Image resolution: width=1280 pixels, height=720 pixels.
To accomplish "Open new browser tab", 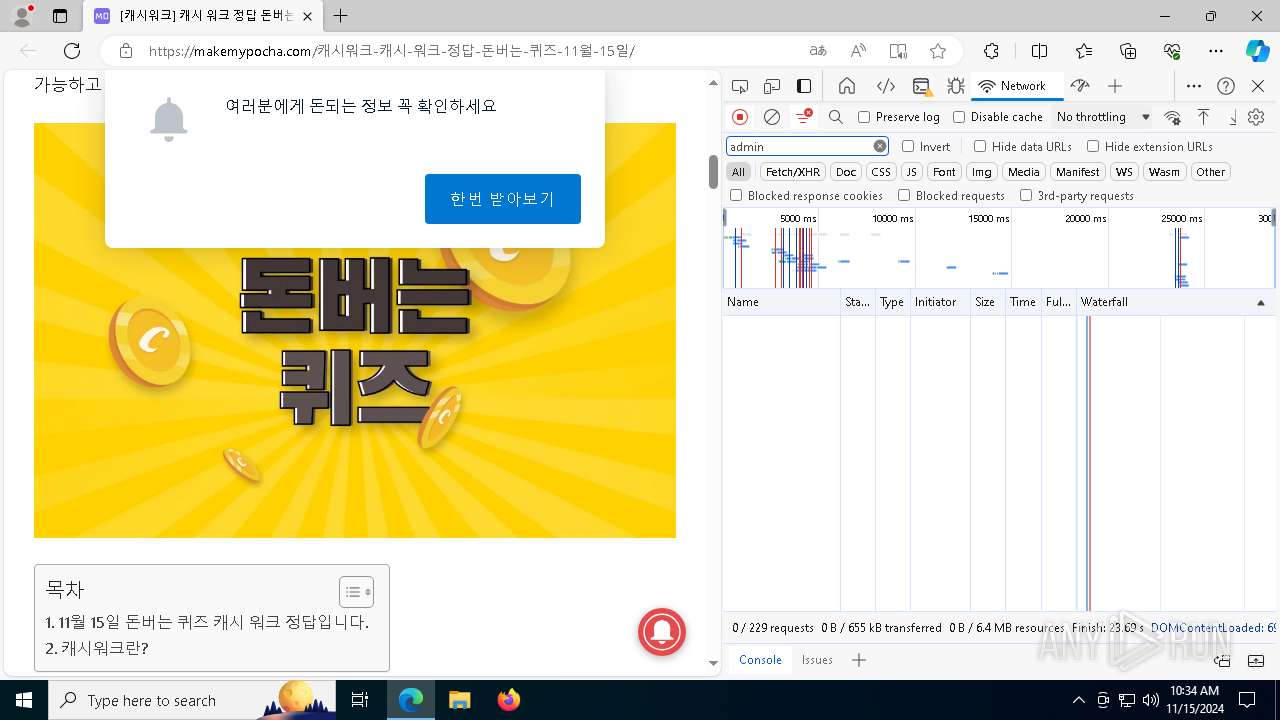I will [340, 16].
